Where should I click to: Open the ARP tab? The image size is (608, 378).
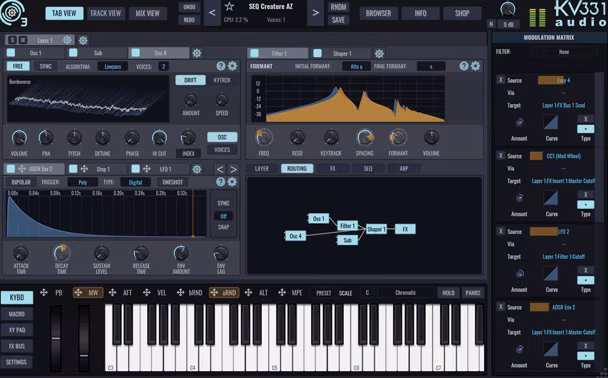coord(404,169)
